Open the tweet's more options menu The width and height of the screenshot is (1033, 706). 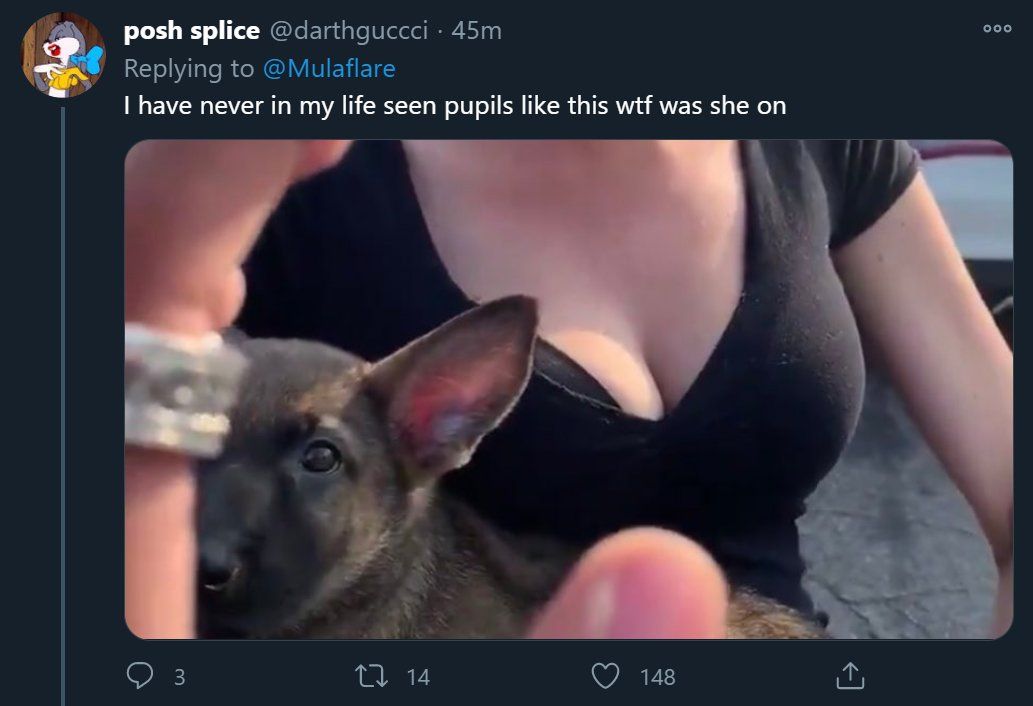pyautogui.click(x=997, y=28)
